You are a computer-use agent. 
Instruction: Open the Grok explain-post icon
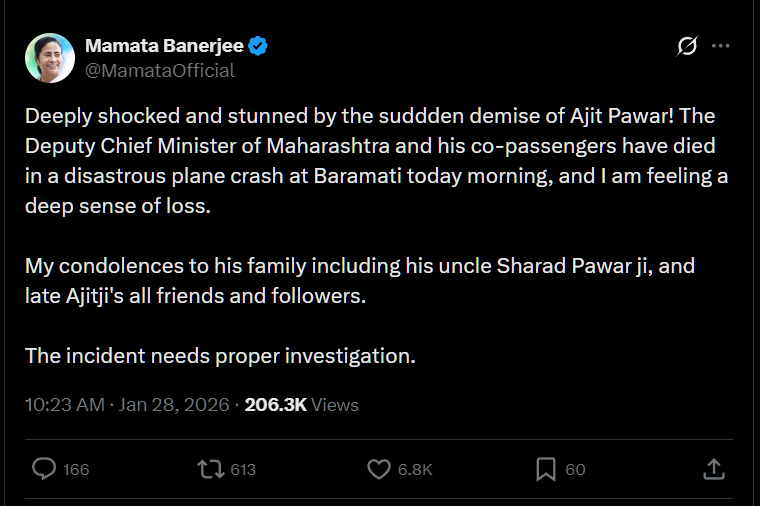[x=687, y=46]
